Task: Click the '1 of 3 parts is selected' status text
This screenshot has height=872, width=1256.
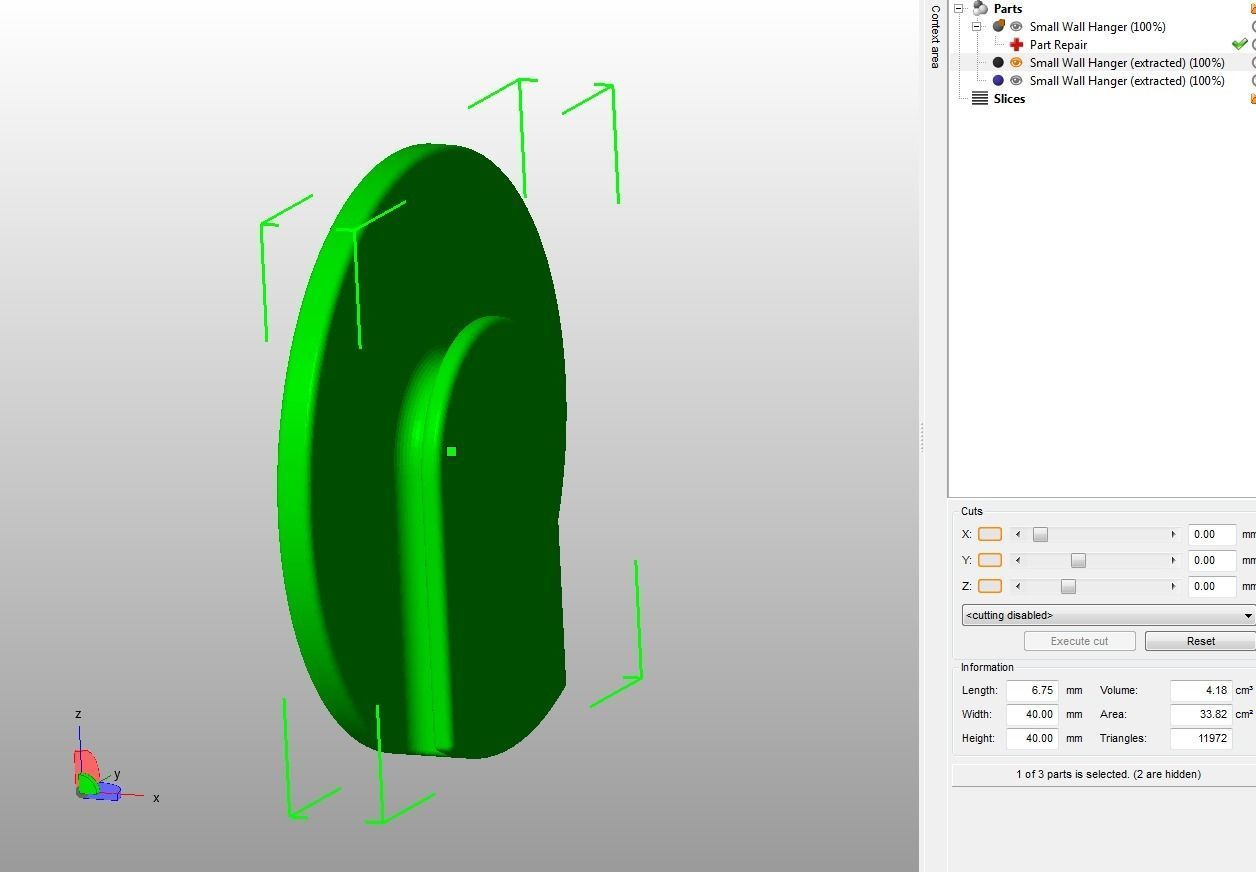Action: 1108,774
